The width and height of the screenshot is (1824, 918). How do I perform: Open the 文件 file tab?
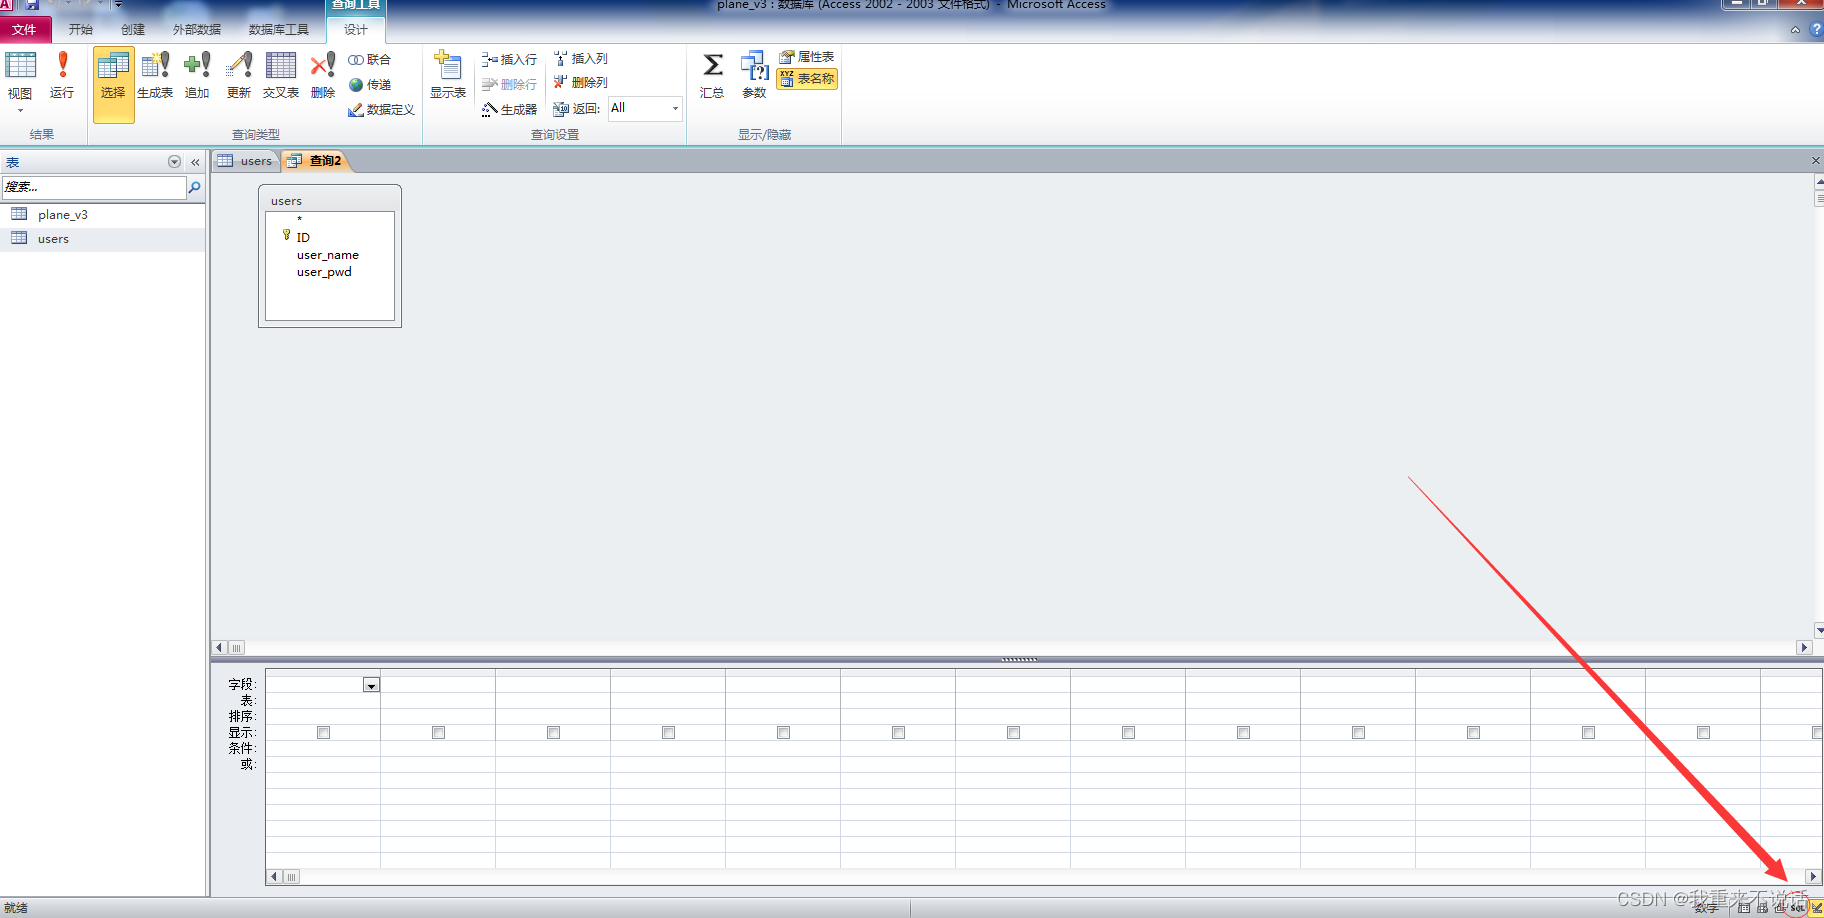point(25,30)
